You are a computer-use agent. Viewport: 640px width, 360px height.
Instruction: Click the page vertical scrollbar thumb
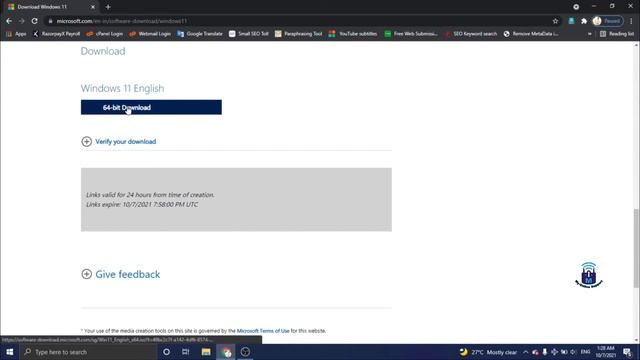pyautogui.click(x=636, y=248)
